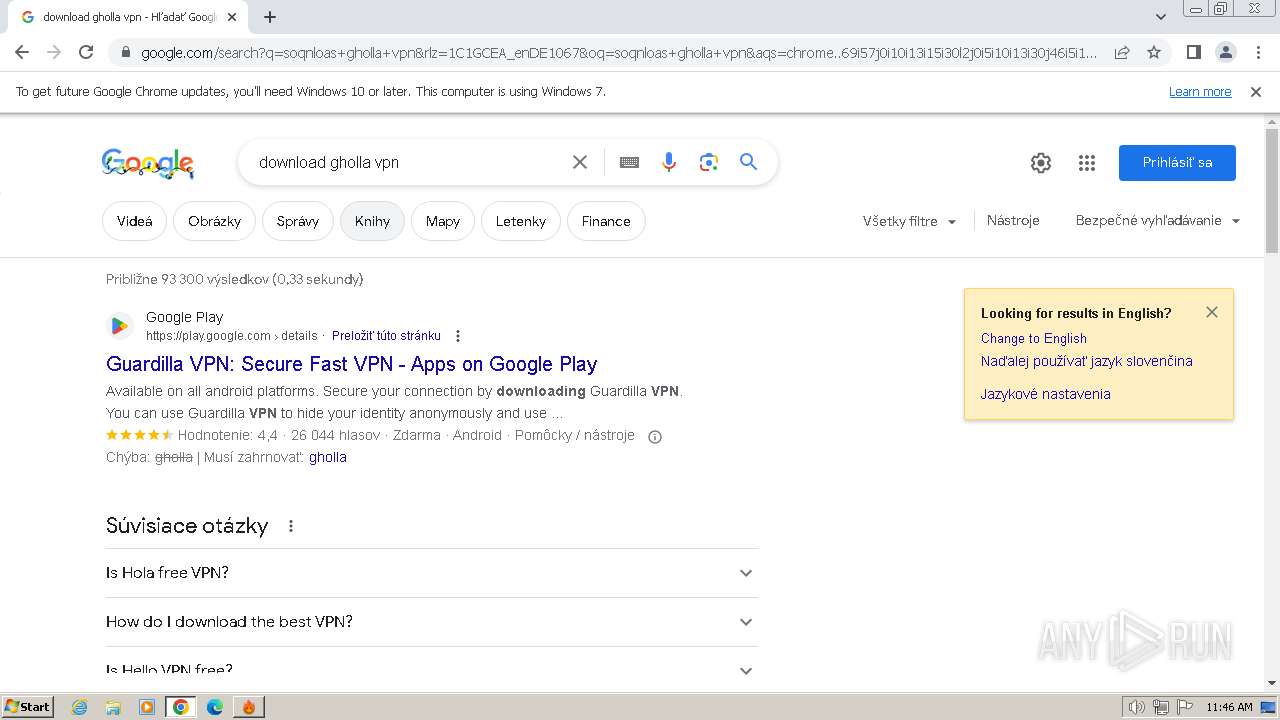Viewport: 1280px width, 720px height.
Task: Click the "gholla" must-include link
Action: 328,457
